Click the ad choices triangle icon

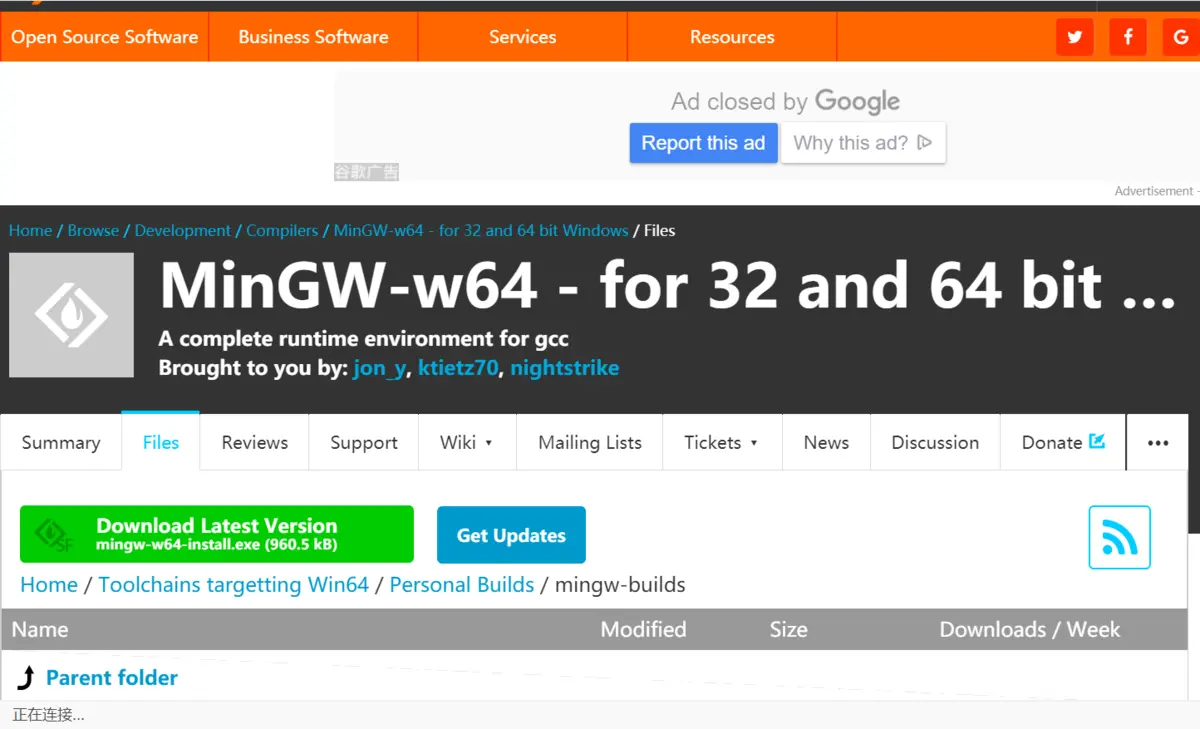pos(925,143)
